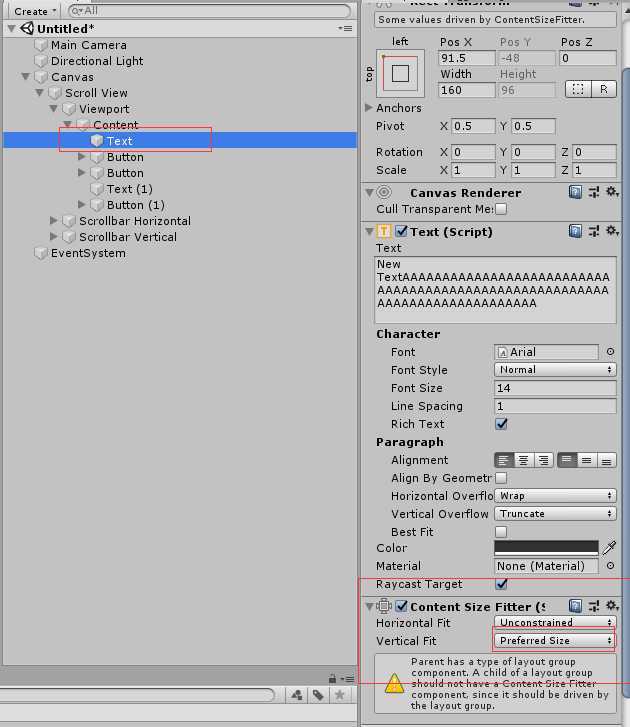The height and width of the screenshot is (727, 630).
Task: Disable the Text (Script) component checkbox
Action: 401,231
